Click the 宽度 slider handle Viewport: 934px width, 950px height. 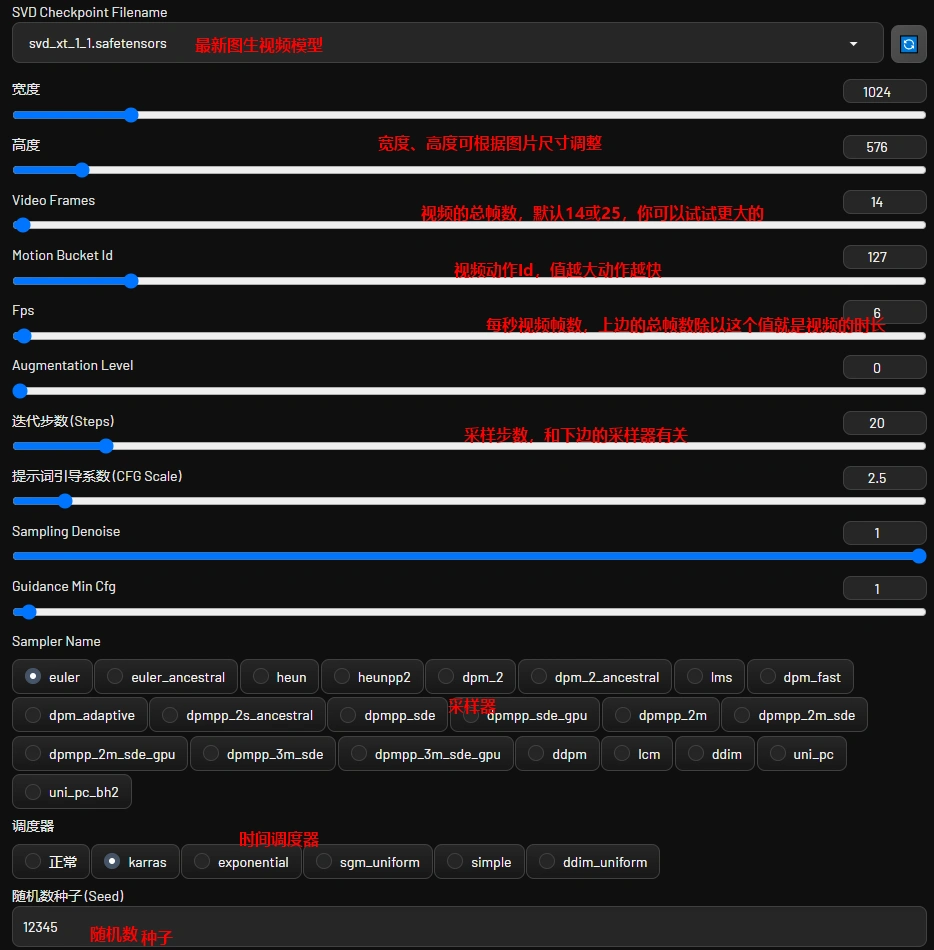tap(131, 115)
